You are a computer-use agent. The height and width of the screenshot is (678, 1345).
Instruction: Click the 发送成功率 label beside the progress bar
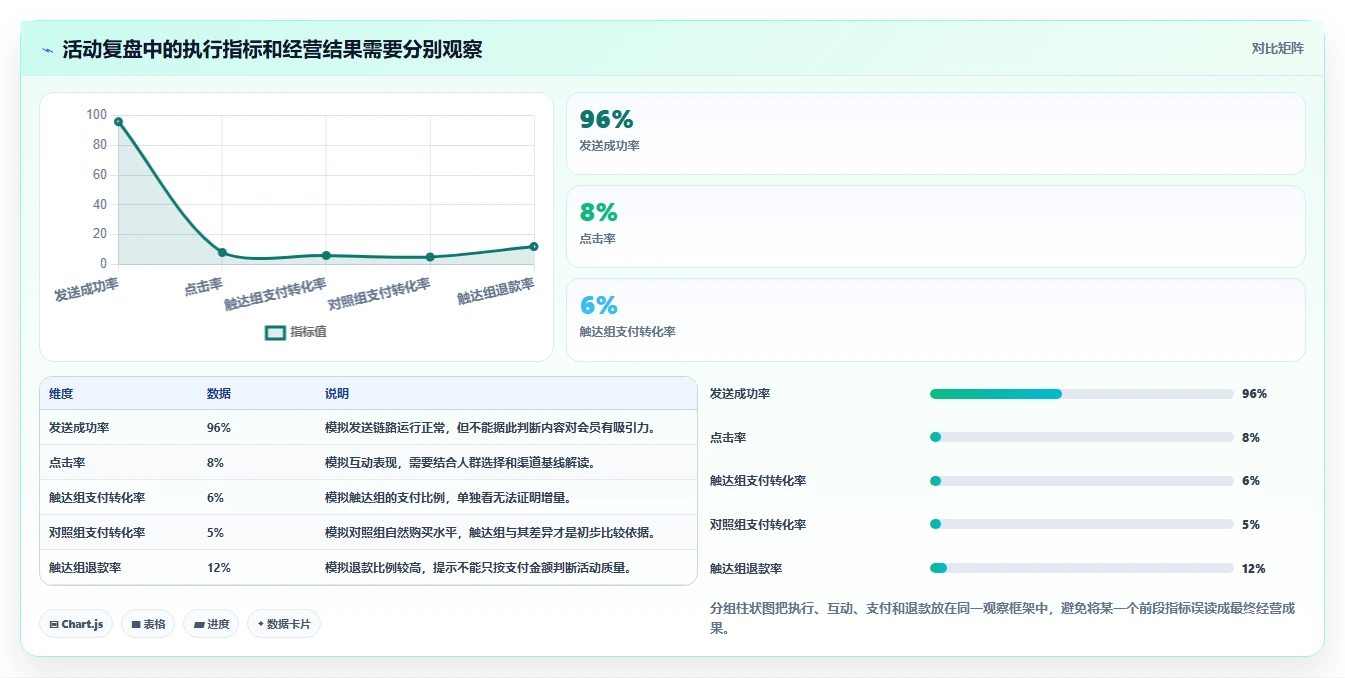pos(740,394)
